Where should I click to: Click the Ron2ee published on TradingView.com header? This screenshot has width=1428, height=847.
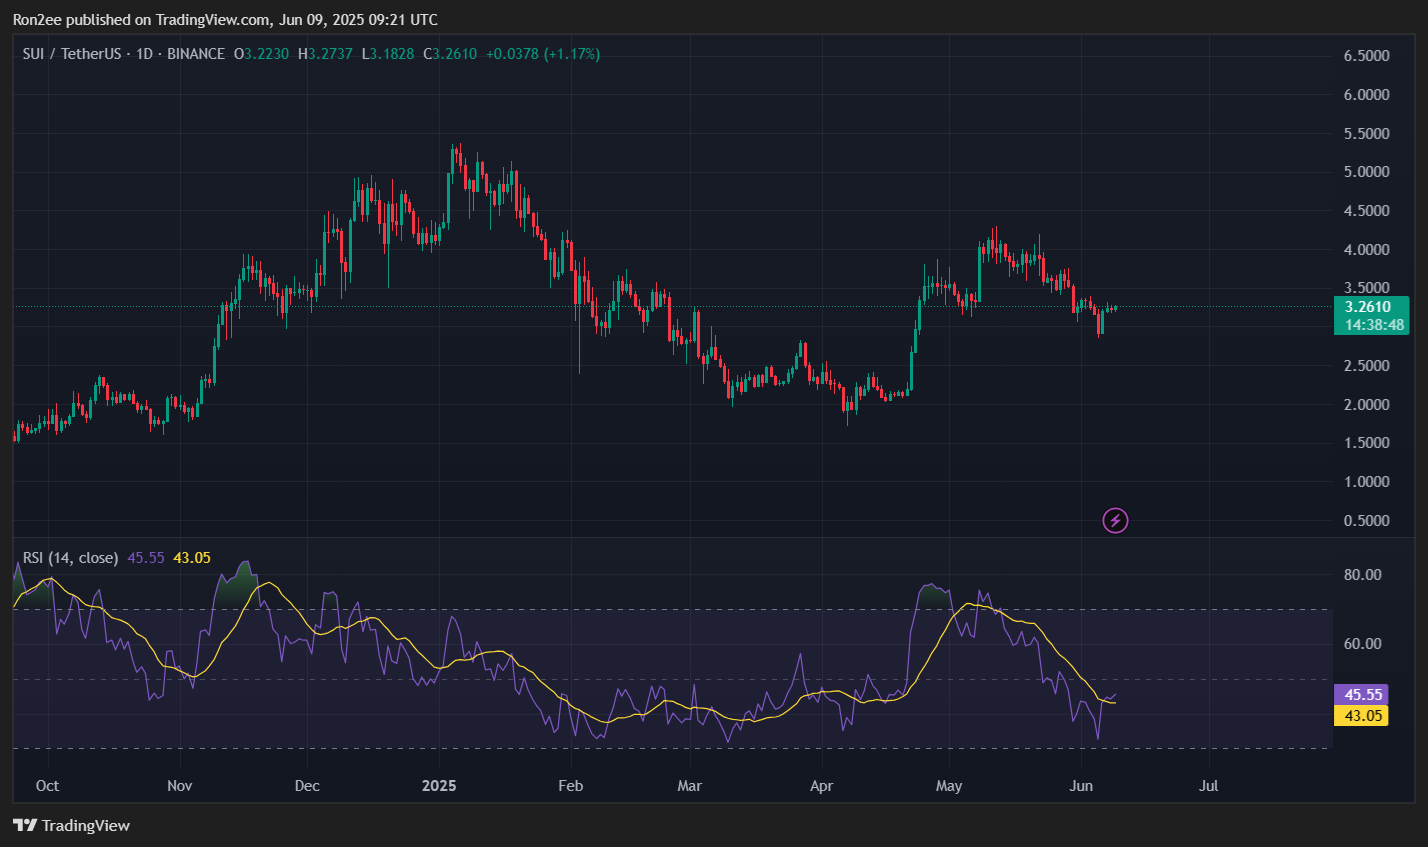click(224, 20)
